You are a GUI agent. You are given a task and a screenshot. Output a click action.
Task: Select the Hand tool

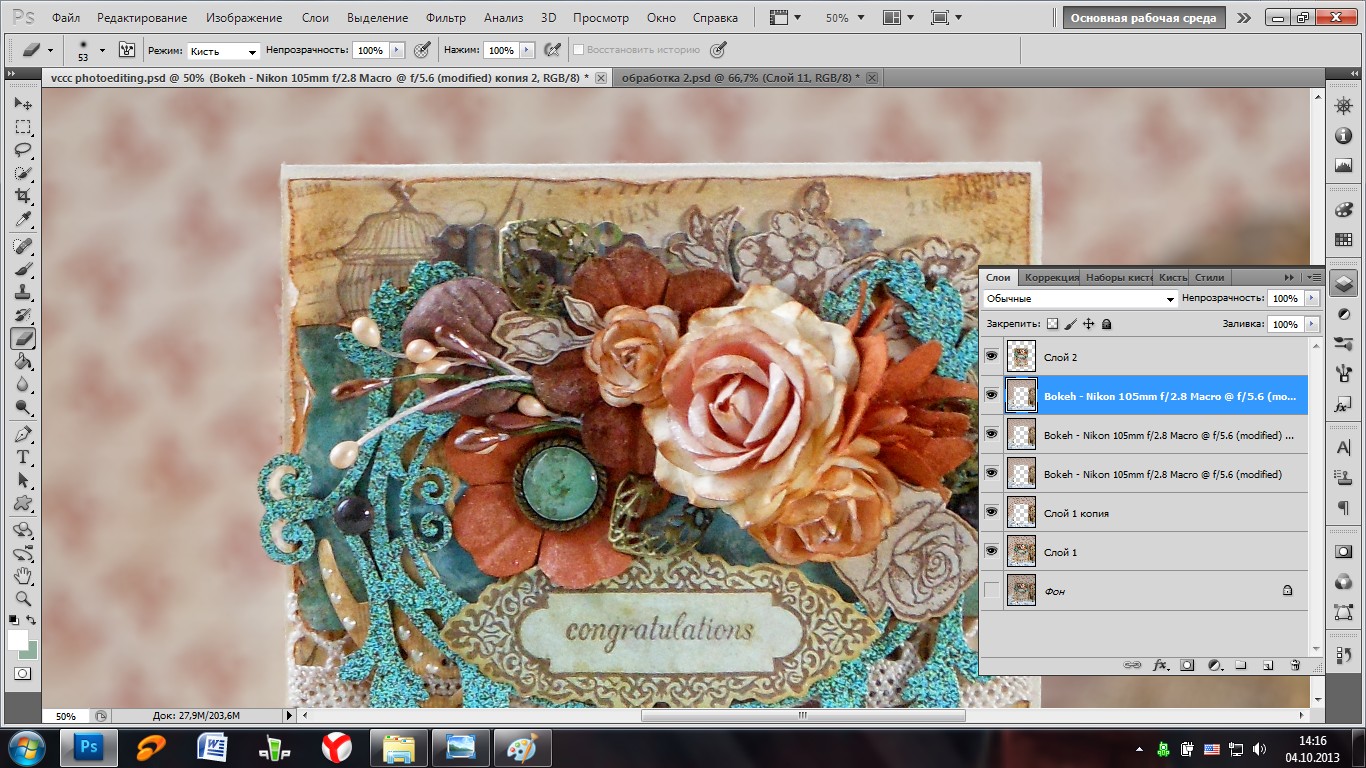[23, 575]
